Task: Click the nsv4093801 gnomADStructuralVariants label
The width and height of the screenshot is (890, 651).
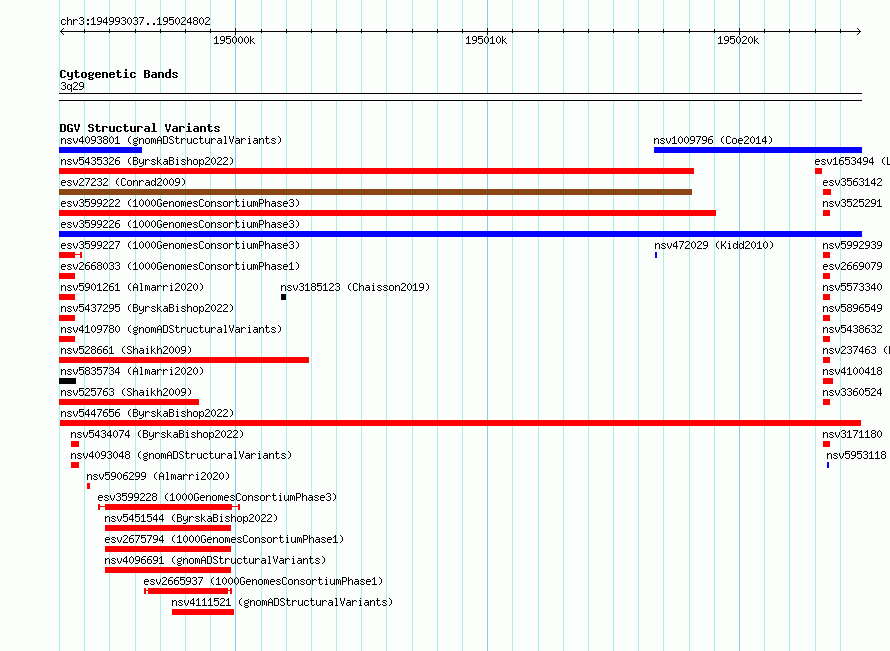Action: coord(171,140)
